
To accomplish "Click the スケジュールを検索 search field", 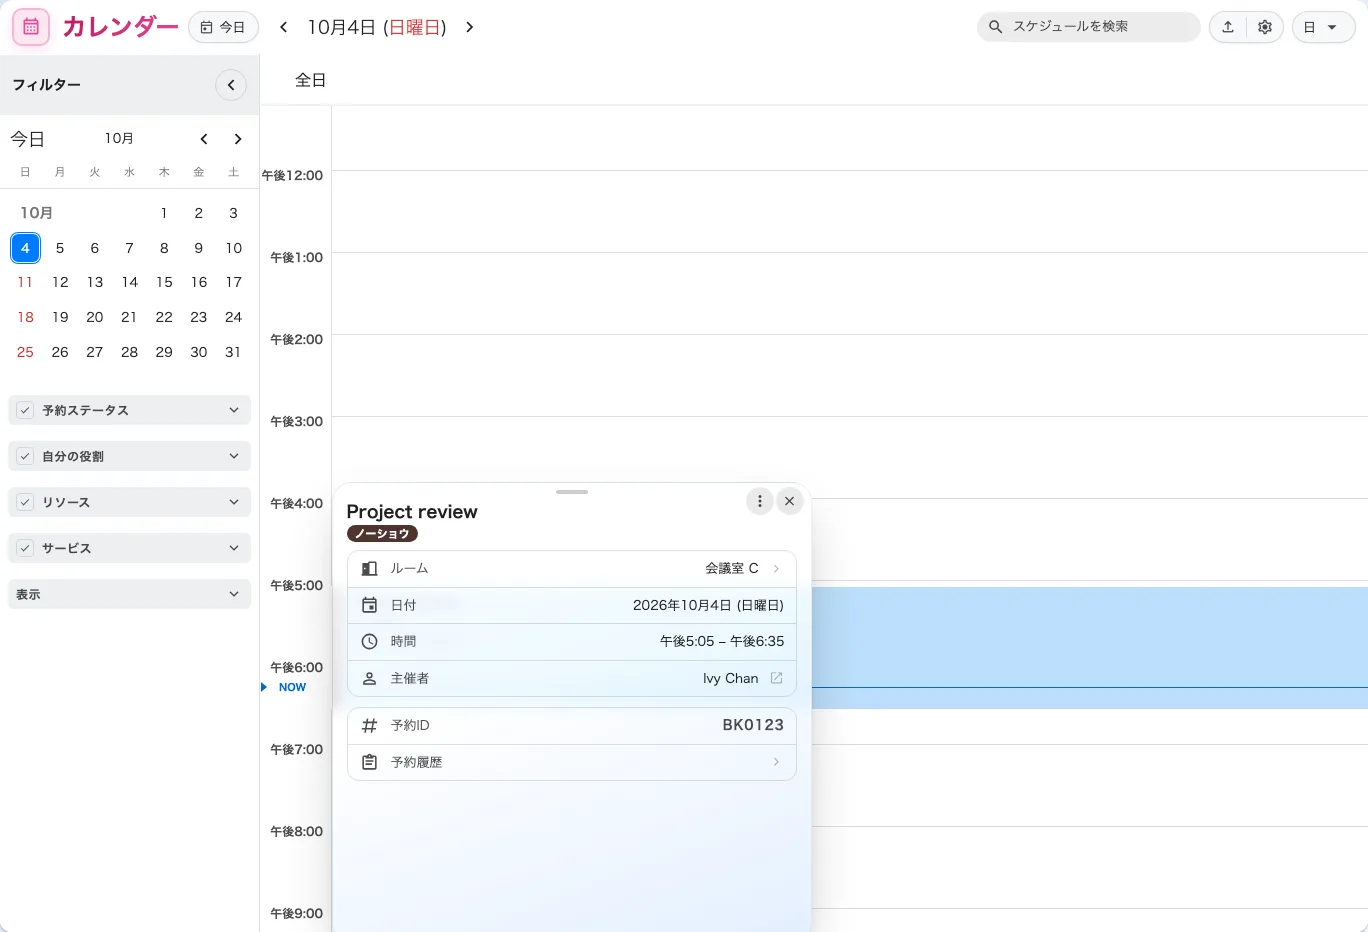I will (x=1089, y=27).
